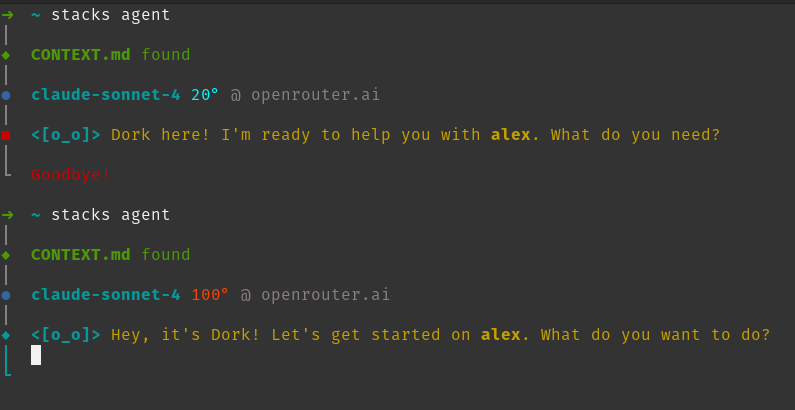This screenshot has height=410, width=795.
Task: Click the green prompt arrow below "Goodbye!"
Action: [8, 215]
